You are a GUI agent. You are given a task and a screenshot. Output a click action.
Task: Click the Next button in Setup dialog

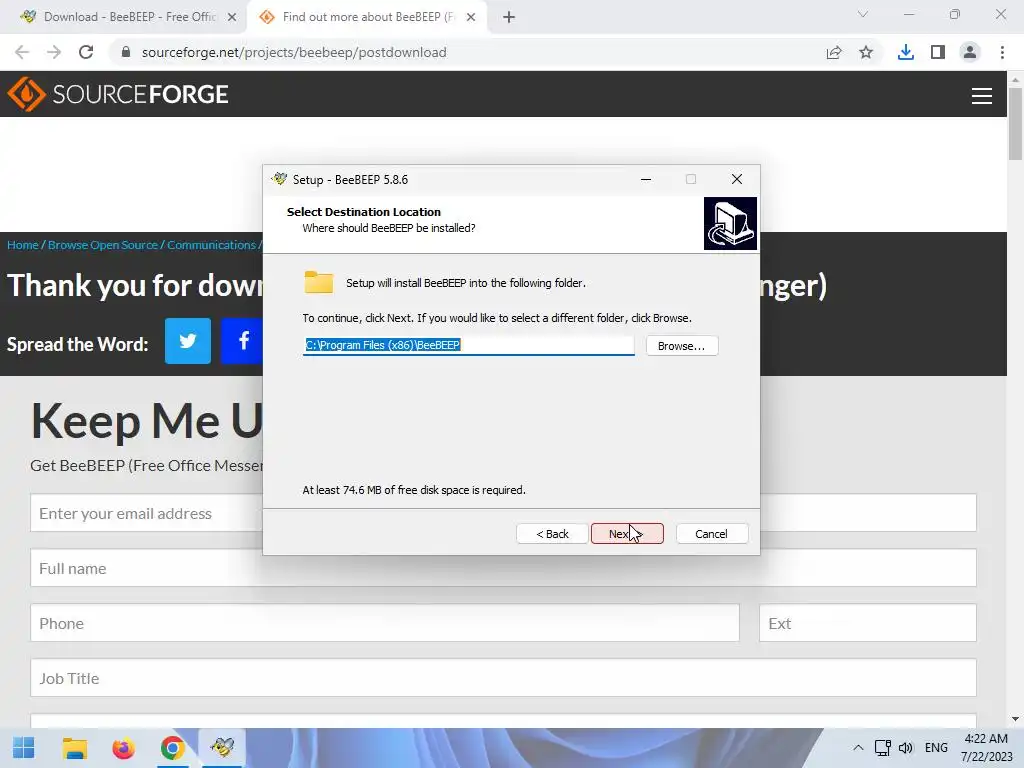coord(627,534)
